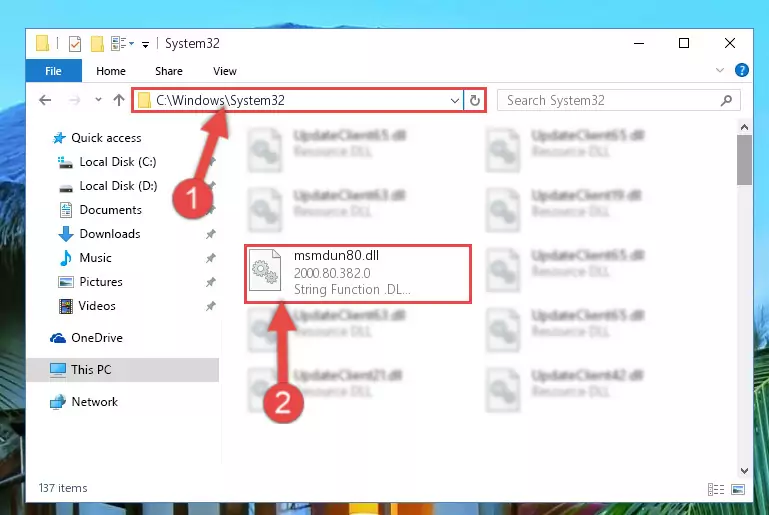Click the Quick access star icon
769x515 pixels.
[x=59, y=138]
